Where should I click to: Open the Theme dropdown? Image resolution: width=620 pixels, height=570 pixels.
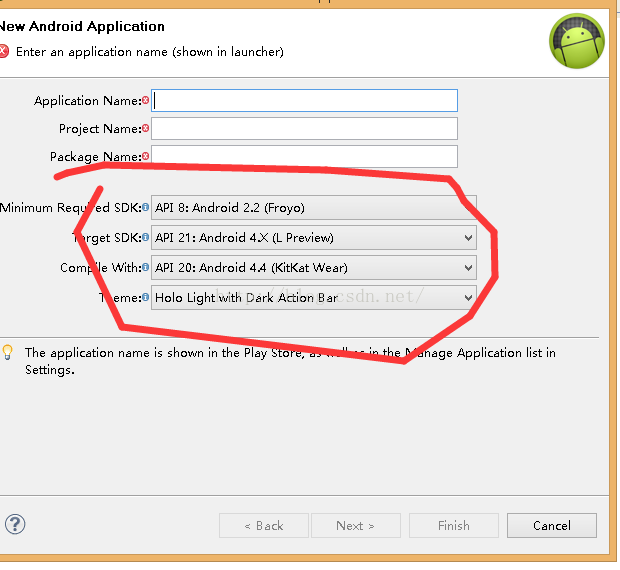314,298
